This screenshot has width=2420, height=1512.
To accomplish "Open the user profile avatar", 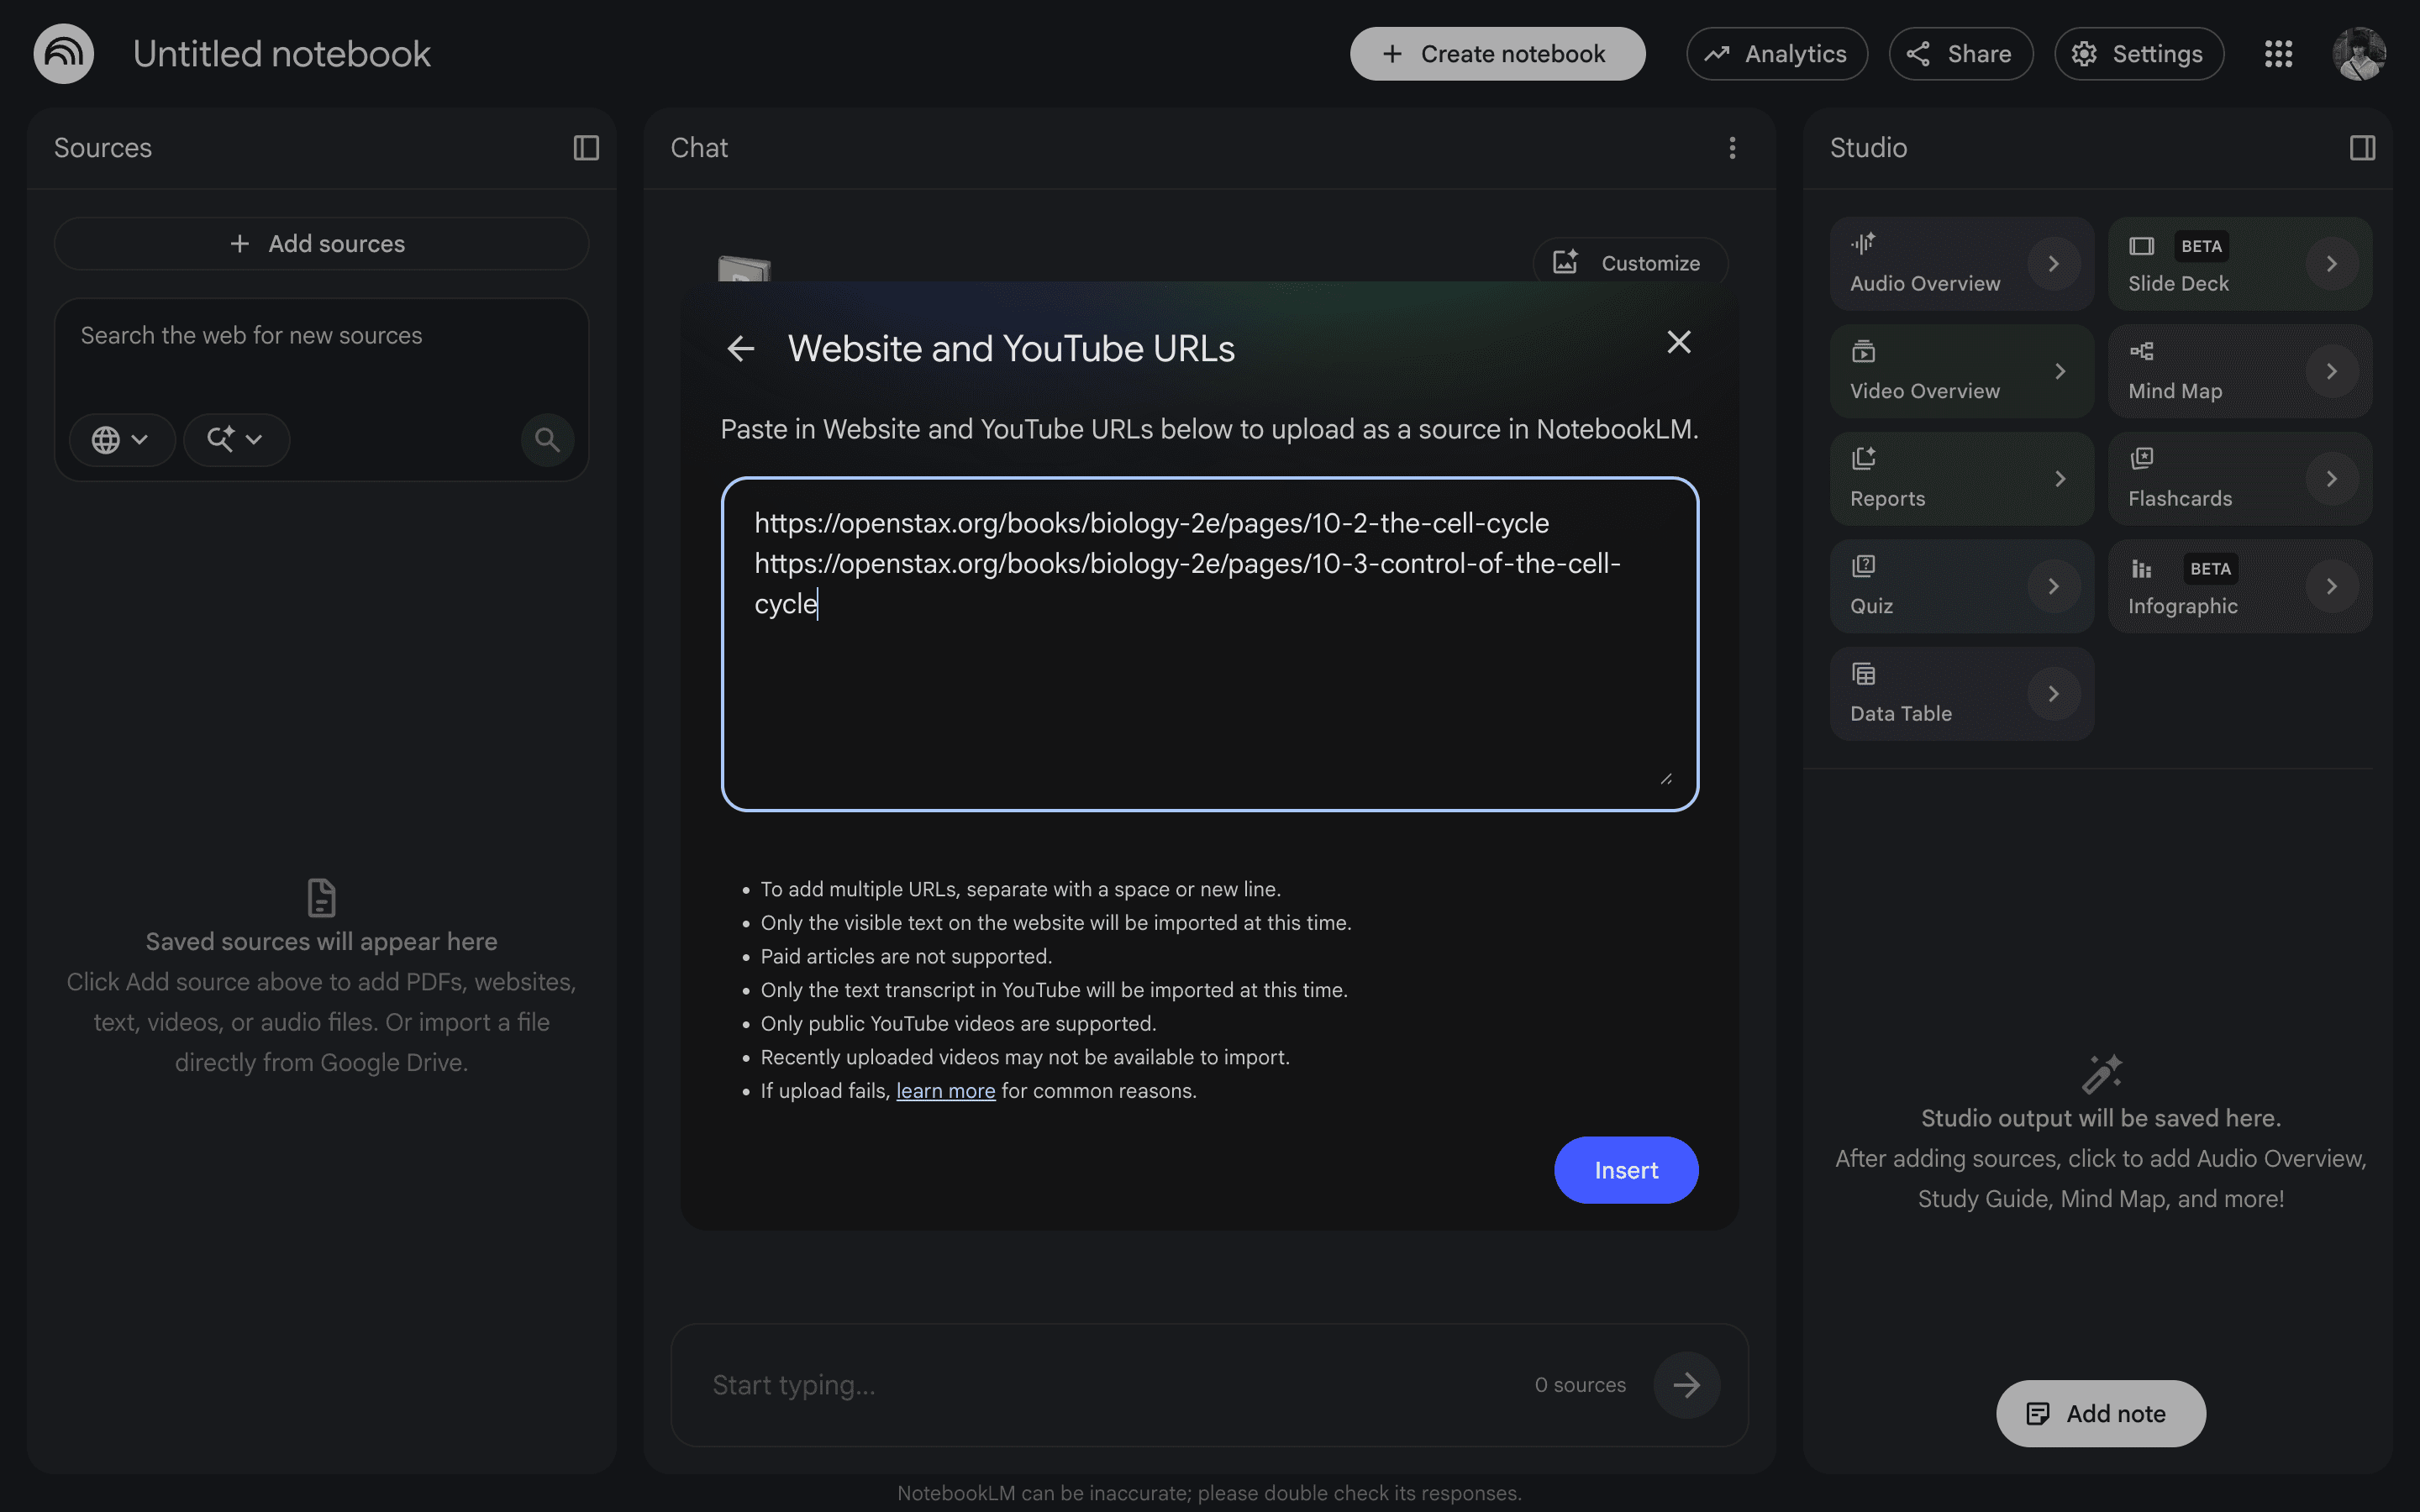I will click(2359, 54).
